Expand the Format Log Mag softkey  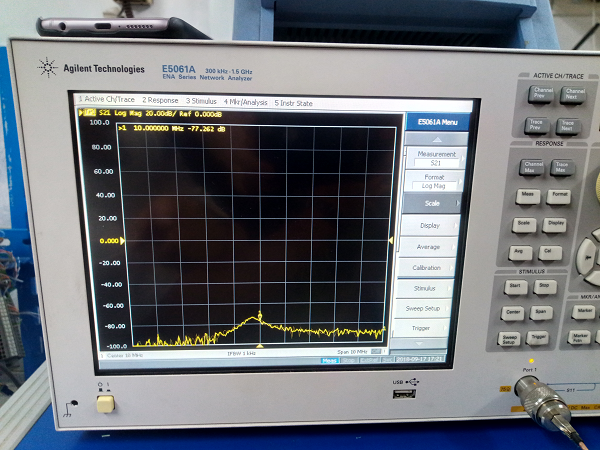pyautogui.click(x=434, y=181)
